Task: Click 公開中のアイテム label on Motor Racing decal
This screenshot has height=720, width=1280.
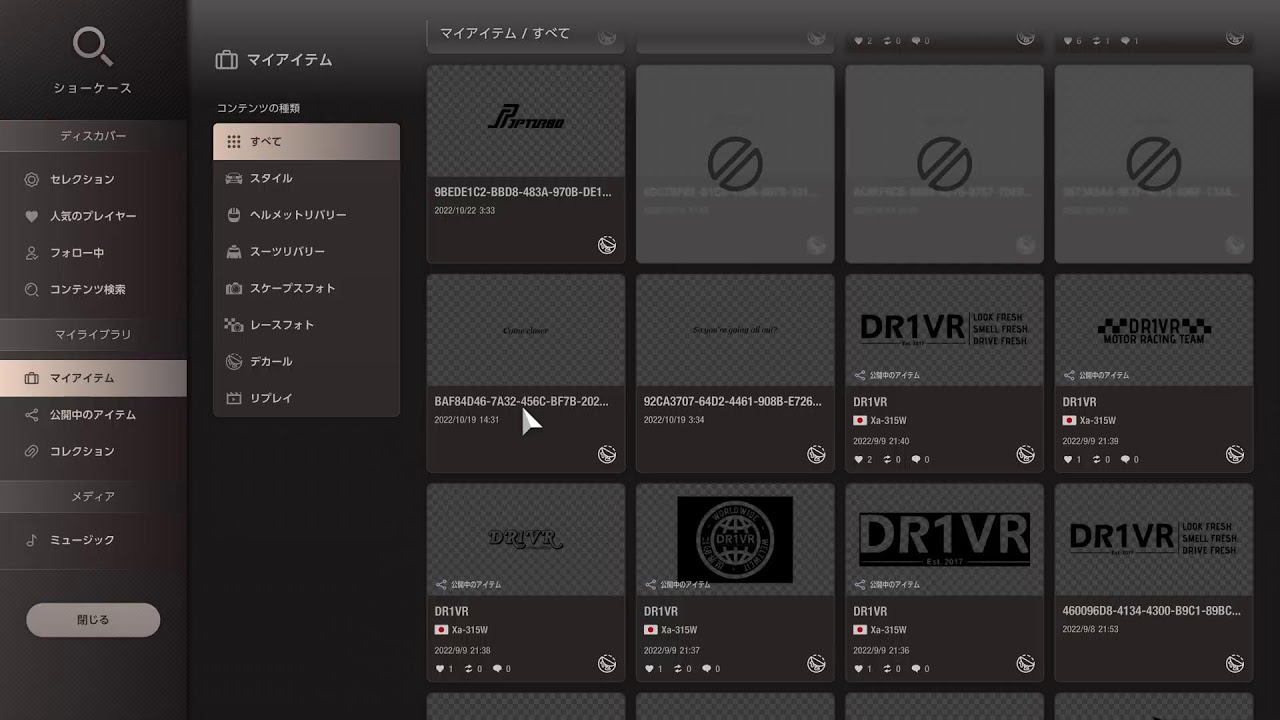Action: [x=1104, y=376]
